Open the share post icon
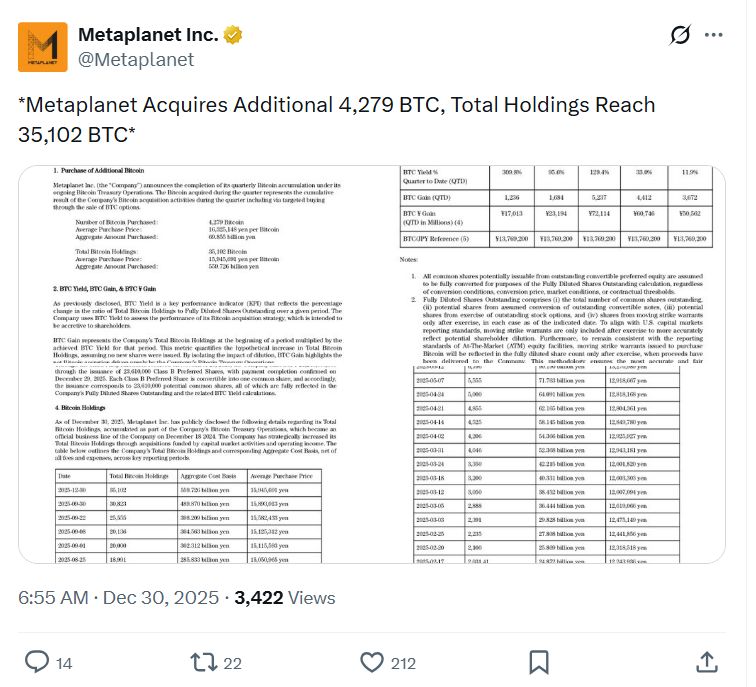 coord(705,661)
